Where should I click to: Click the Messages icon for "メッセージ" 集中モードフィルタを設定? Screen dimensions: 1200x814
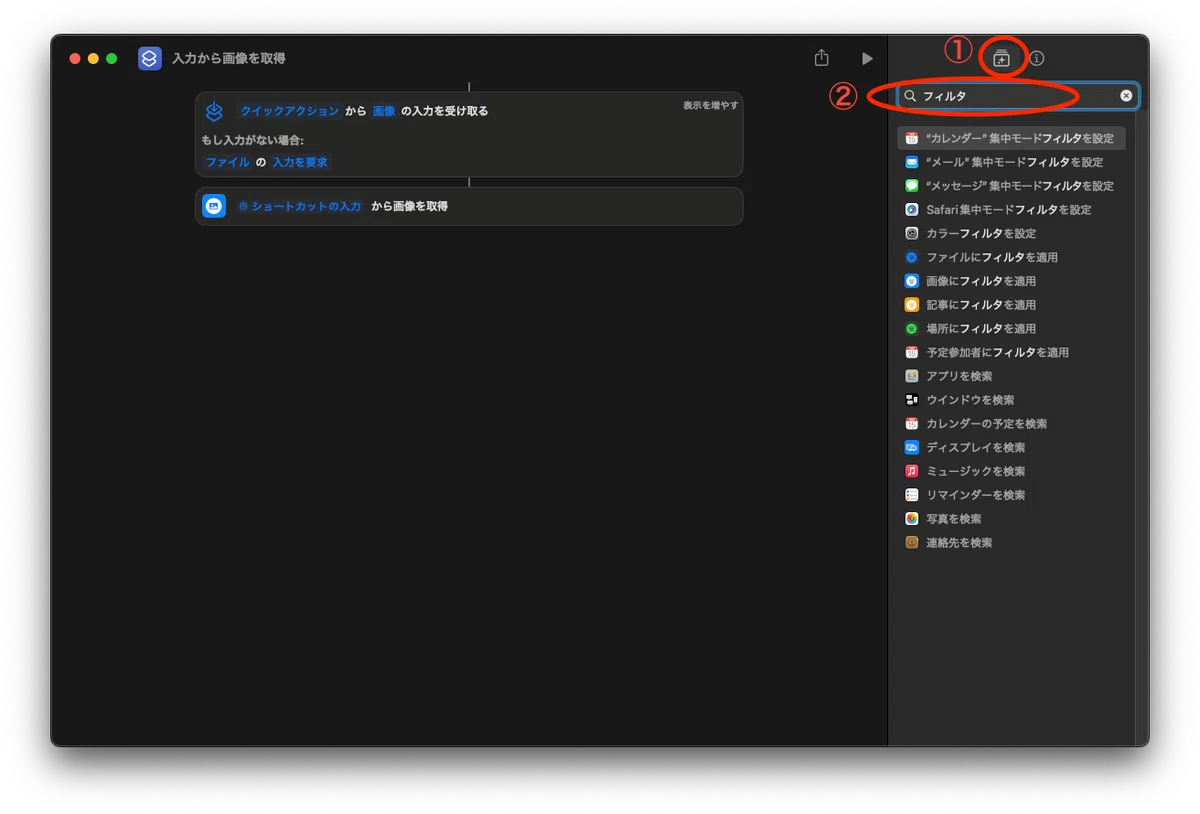pyautogui.click(x=911, y=186)
